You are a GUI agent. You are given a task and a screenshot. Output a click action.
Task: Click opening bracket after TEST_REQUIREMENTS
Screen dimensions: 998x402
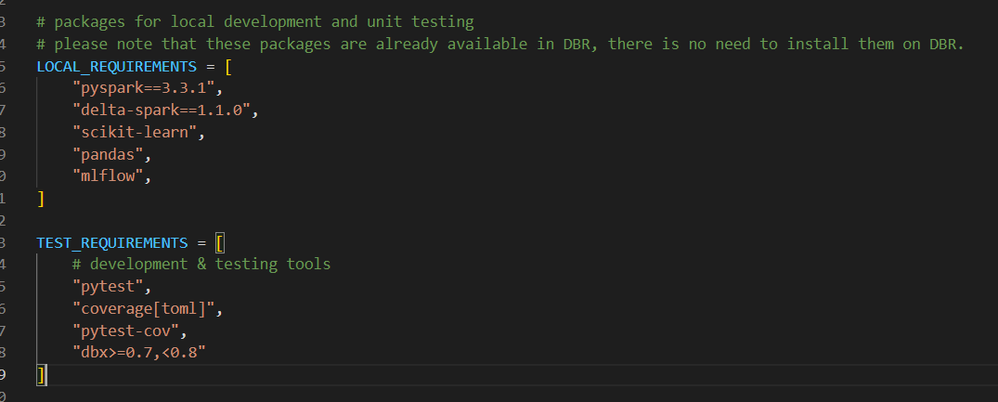coord(221,243)
